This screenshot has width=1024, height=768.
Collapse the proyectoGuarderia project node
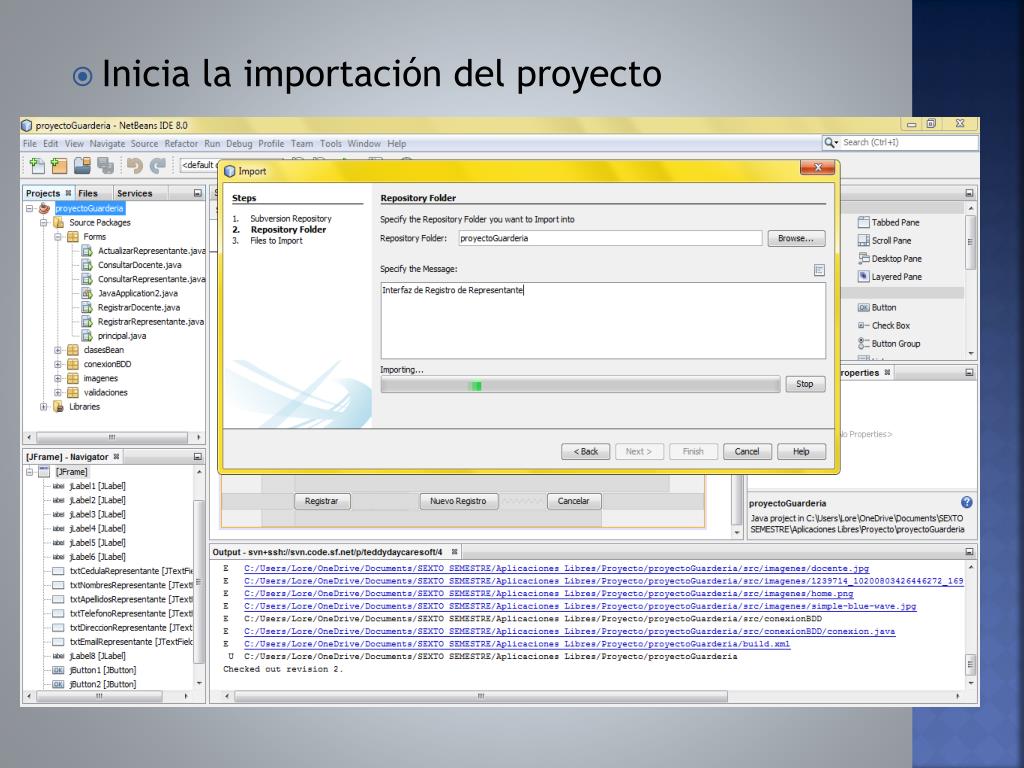pos(29,208)
